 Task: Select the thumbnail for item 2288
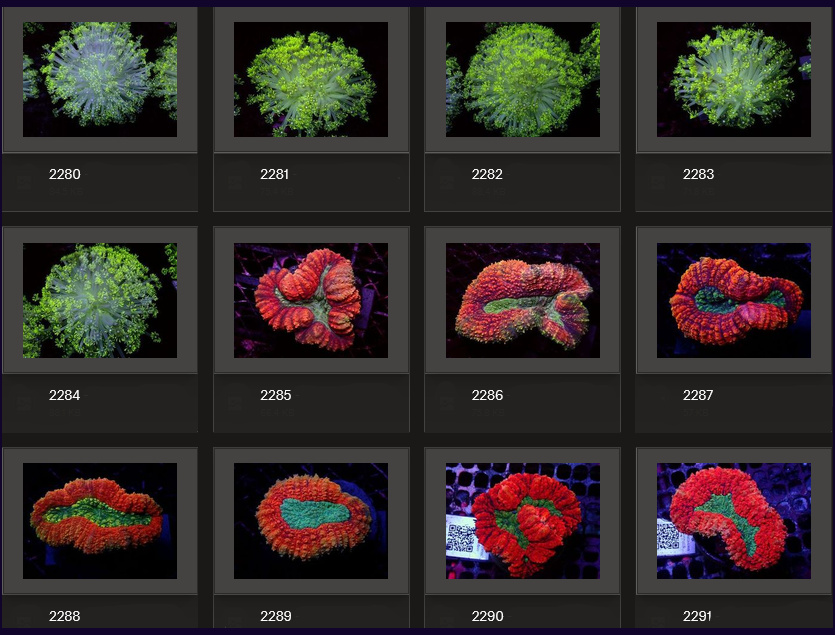pyautogui.click(x=100, y=521)
